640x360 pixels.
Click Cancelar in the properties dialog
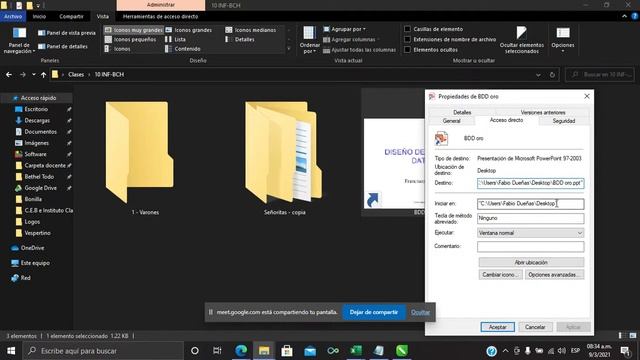(x=535, y=327)
